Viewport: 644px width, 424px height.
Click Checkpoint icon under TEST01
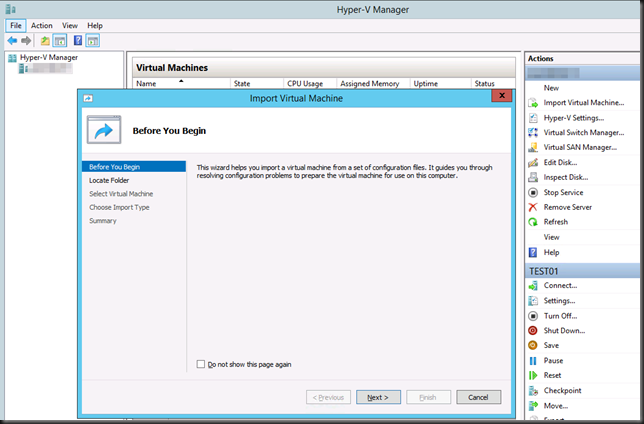point(533,391)
